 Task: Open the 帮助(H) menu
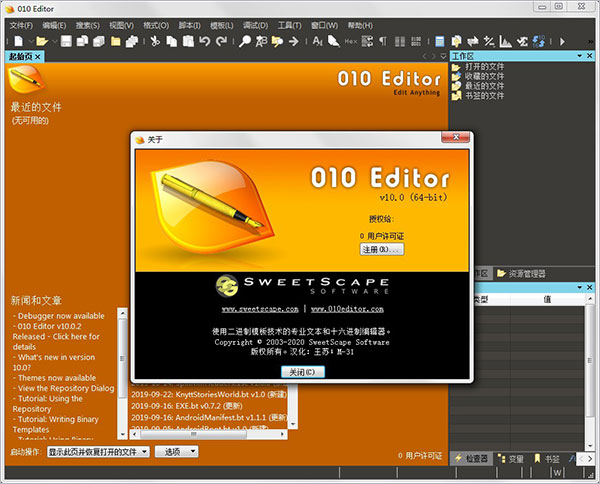tap(360, 25)
